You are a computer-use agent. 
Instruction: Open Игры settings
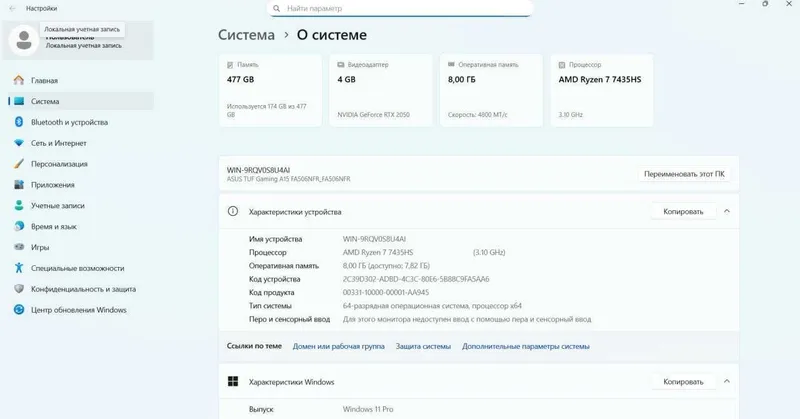[81, 247]
